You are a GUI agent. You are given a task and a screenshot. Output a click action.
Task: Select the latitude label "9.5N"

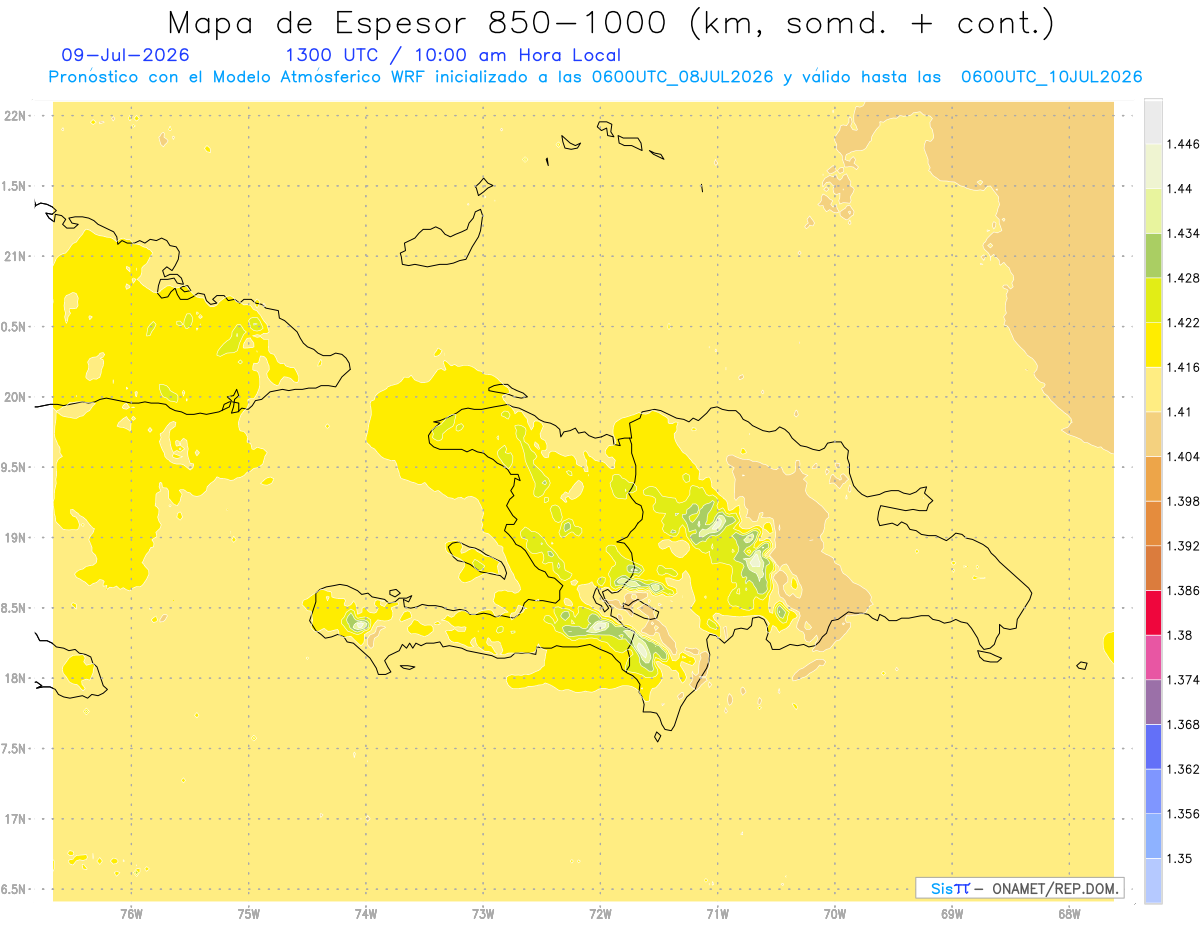(x=15, y=467)
